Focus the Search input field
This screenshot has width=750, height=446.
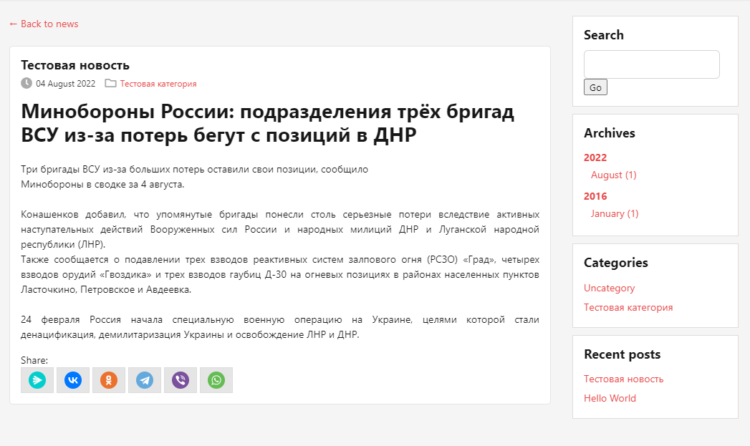click(651, 65)
